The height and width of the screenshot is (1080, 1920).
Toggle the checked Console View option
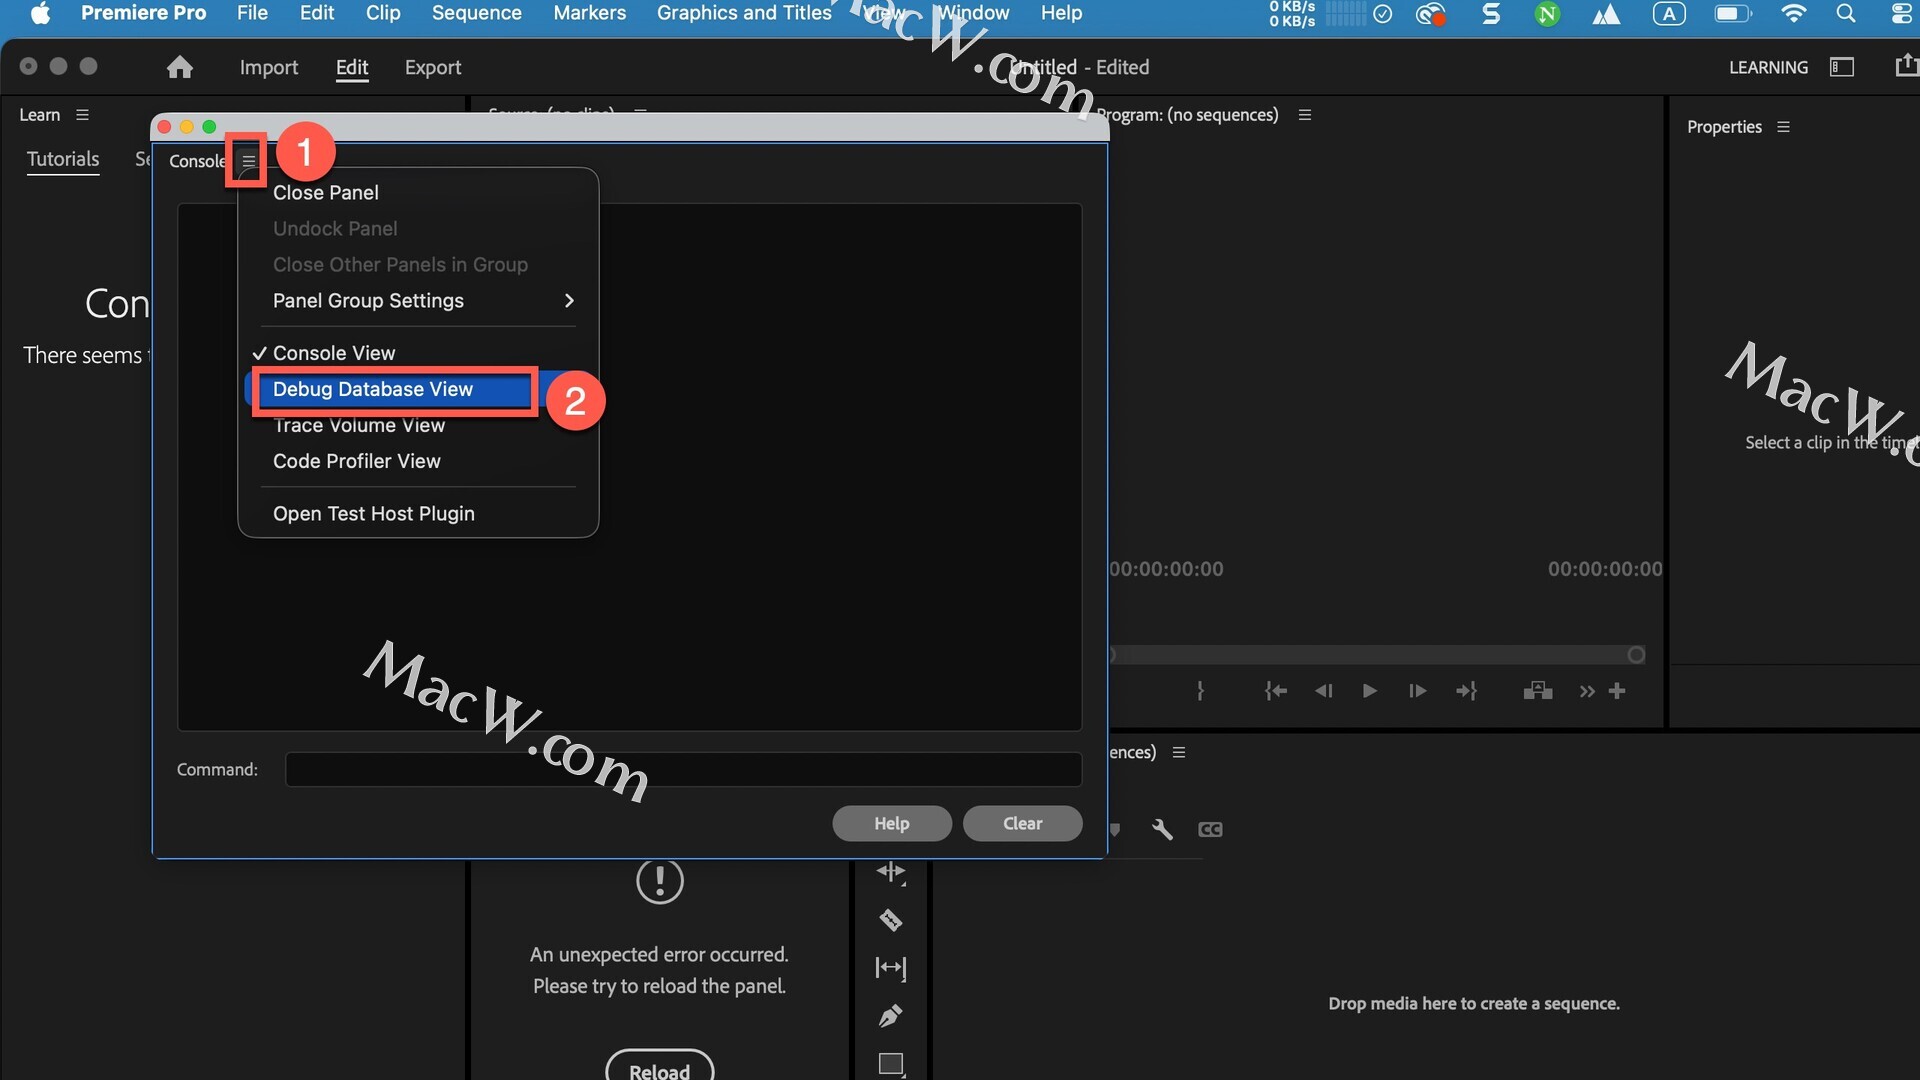tap(334, 353)
